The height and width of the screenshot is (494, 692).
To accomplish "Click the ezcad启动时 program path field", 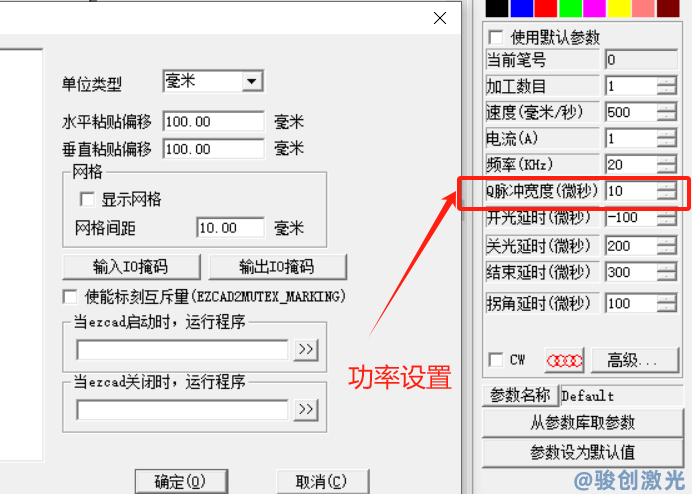I will coord(182,349).
